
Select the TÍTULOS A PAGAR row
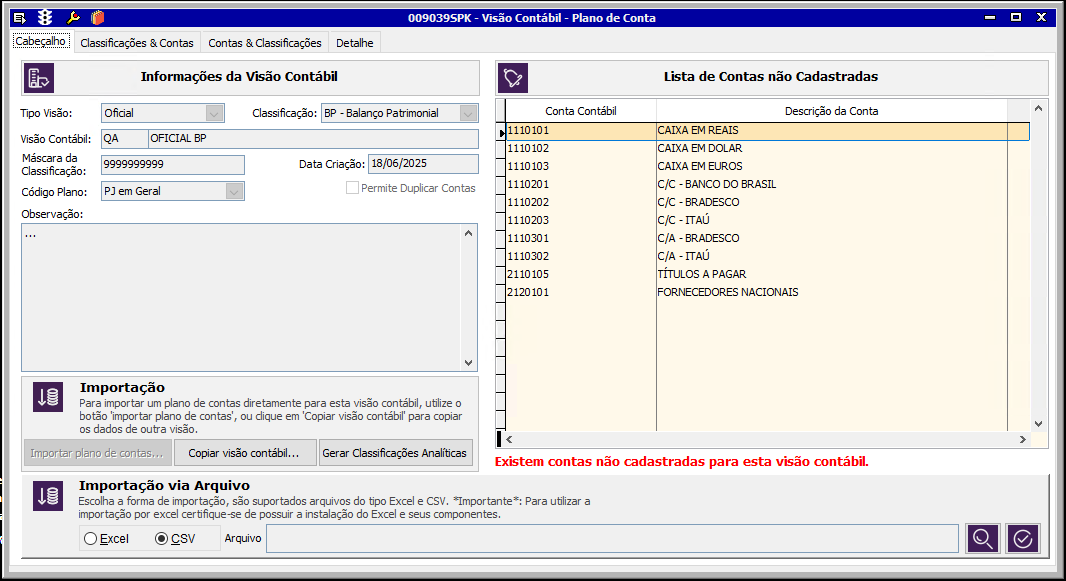(768, 275)
